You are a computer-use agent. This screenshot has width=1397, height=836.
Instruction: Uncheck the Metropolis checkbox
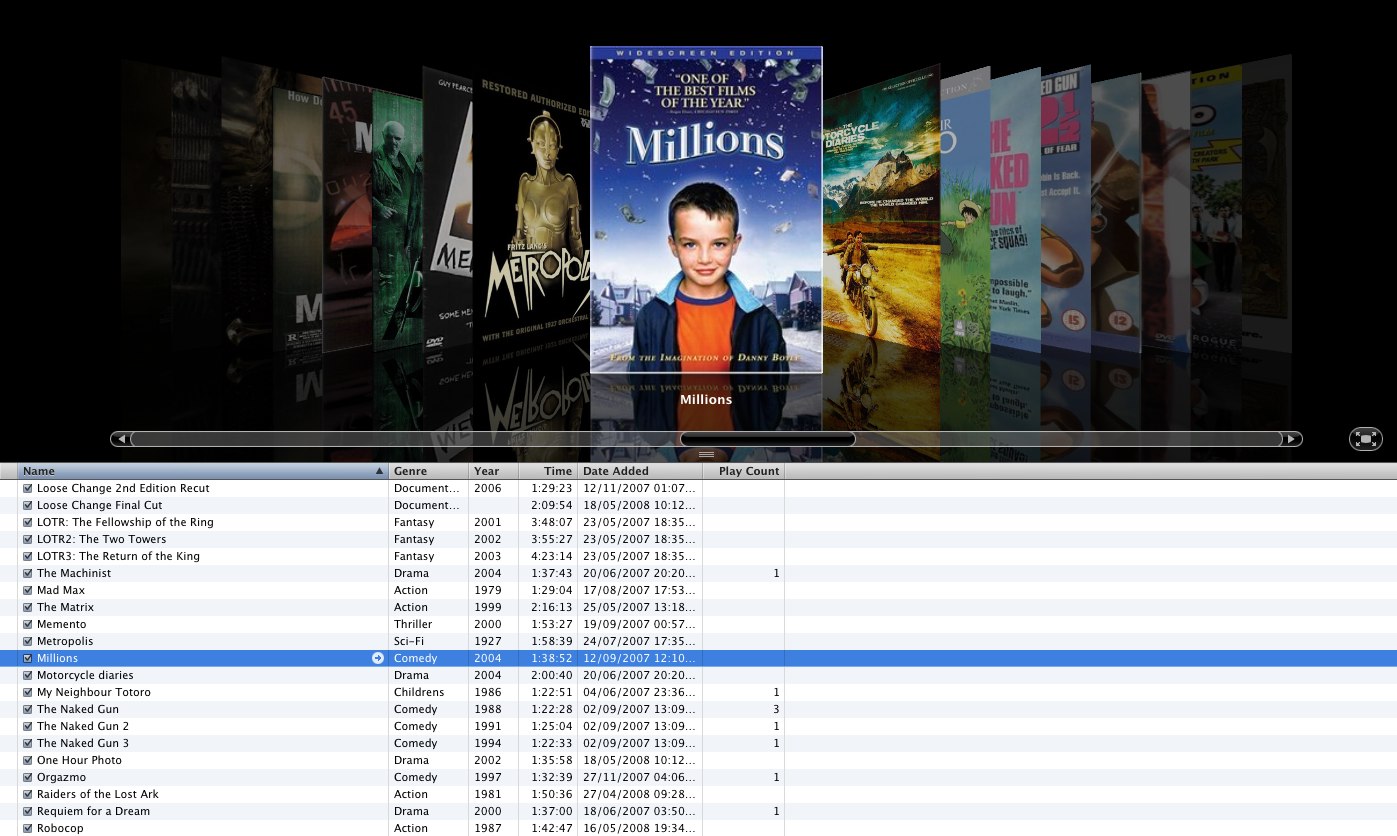tap(28, 641)
